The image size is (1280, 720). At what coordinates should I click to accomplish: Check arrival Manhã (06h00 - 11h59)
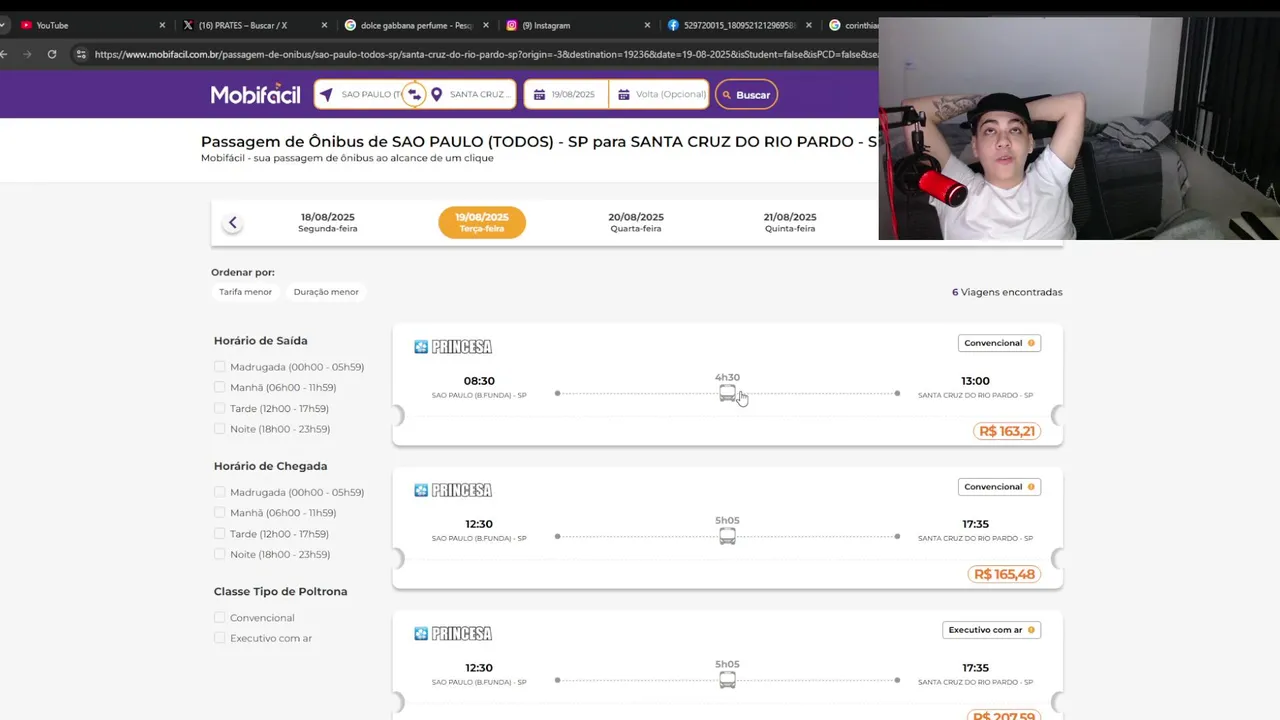click(x=219, y=513)
